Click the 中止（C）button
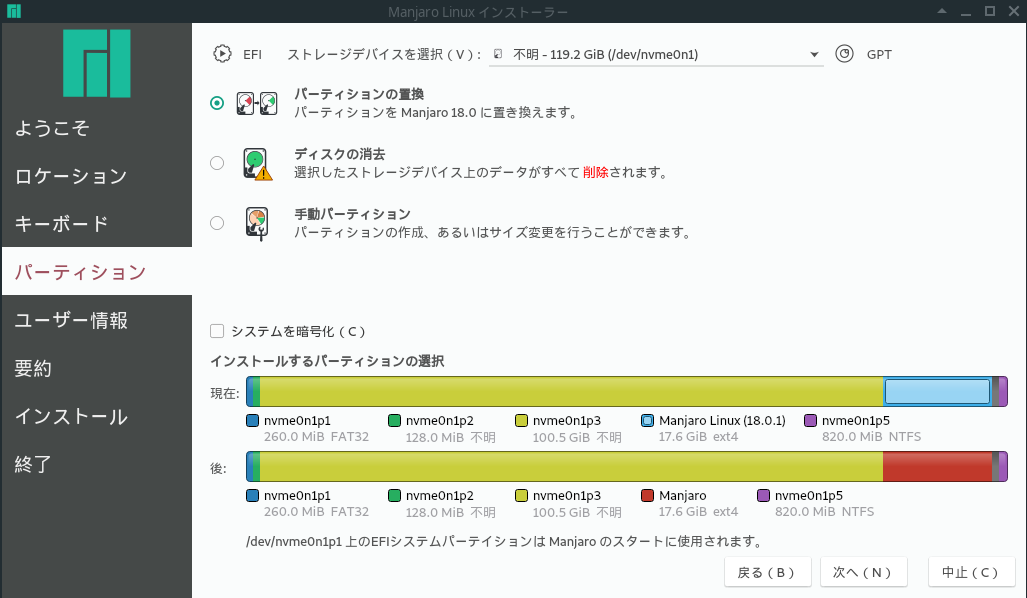Screen dimensions: 1027x598 pos(970,571)
